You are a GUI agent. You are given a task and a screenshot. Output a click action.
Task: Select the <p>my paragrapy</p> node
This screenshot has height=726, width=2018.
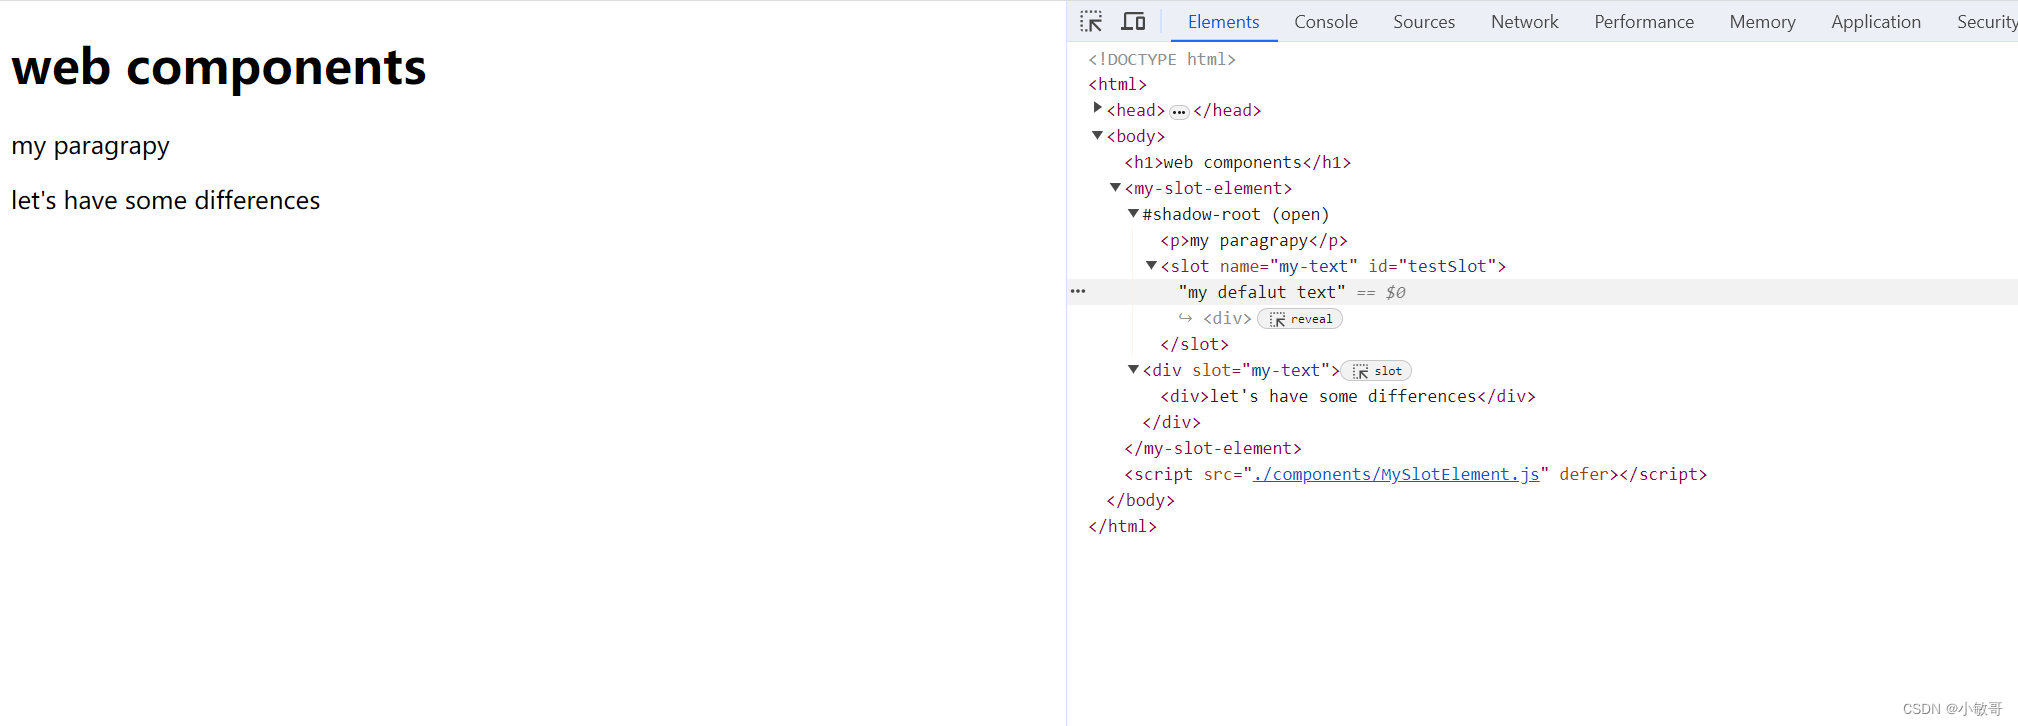click(1254, 240)
